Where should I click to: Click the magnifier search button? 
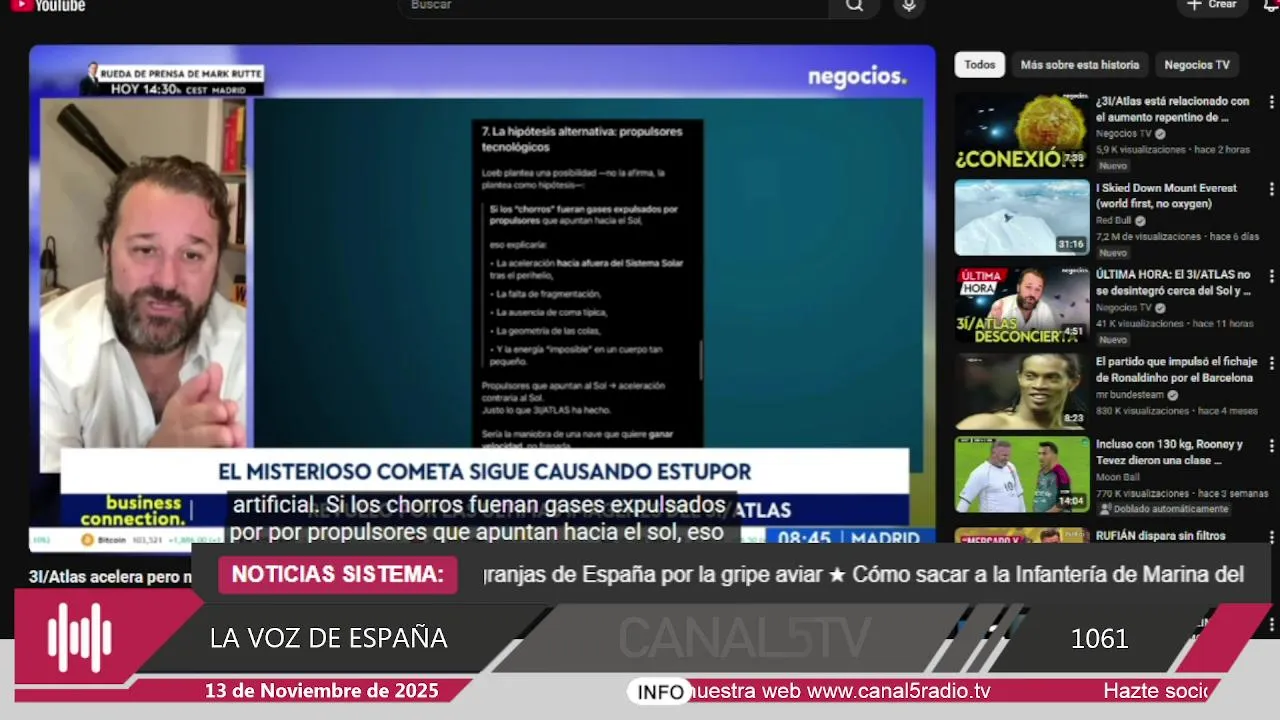pyautogui.click(x=854, y=6)
